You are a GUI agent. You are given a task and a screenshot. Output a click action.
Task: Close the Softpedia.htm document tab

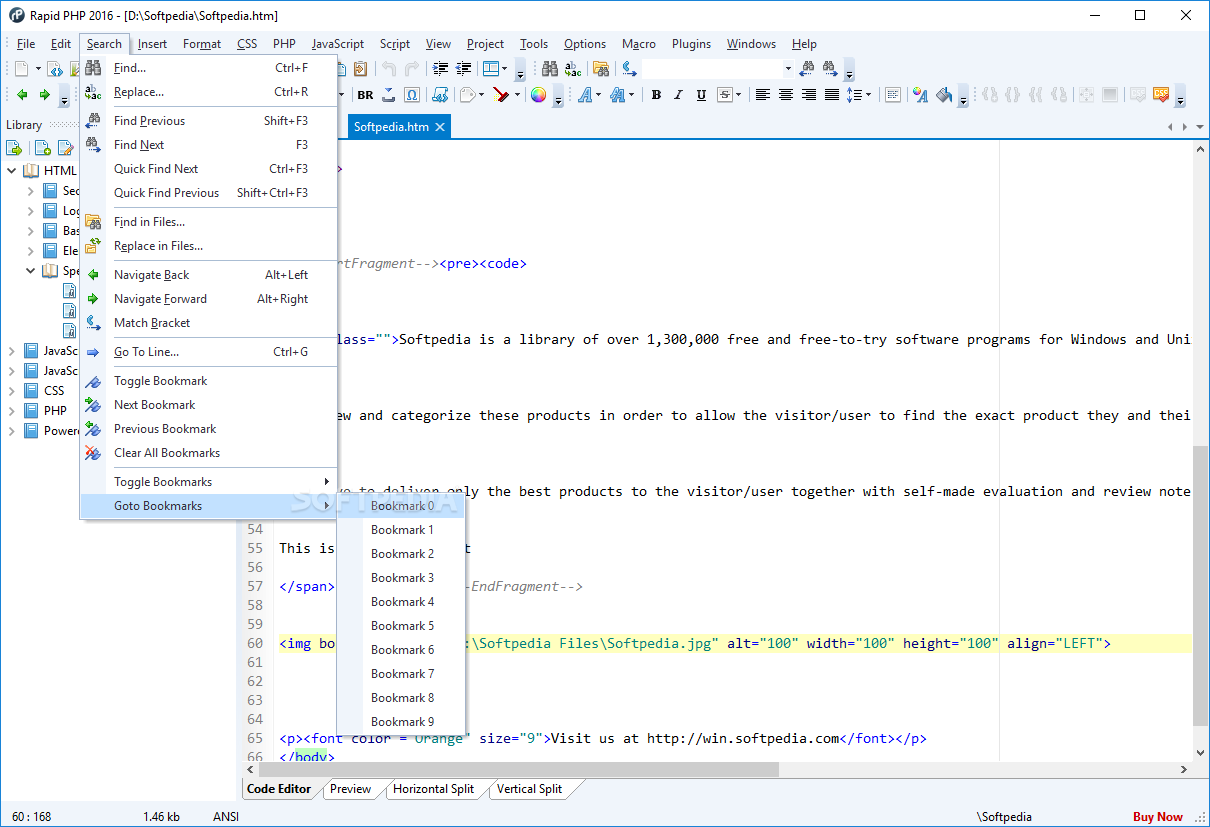pyautogui.click(x=440, y=128)
